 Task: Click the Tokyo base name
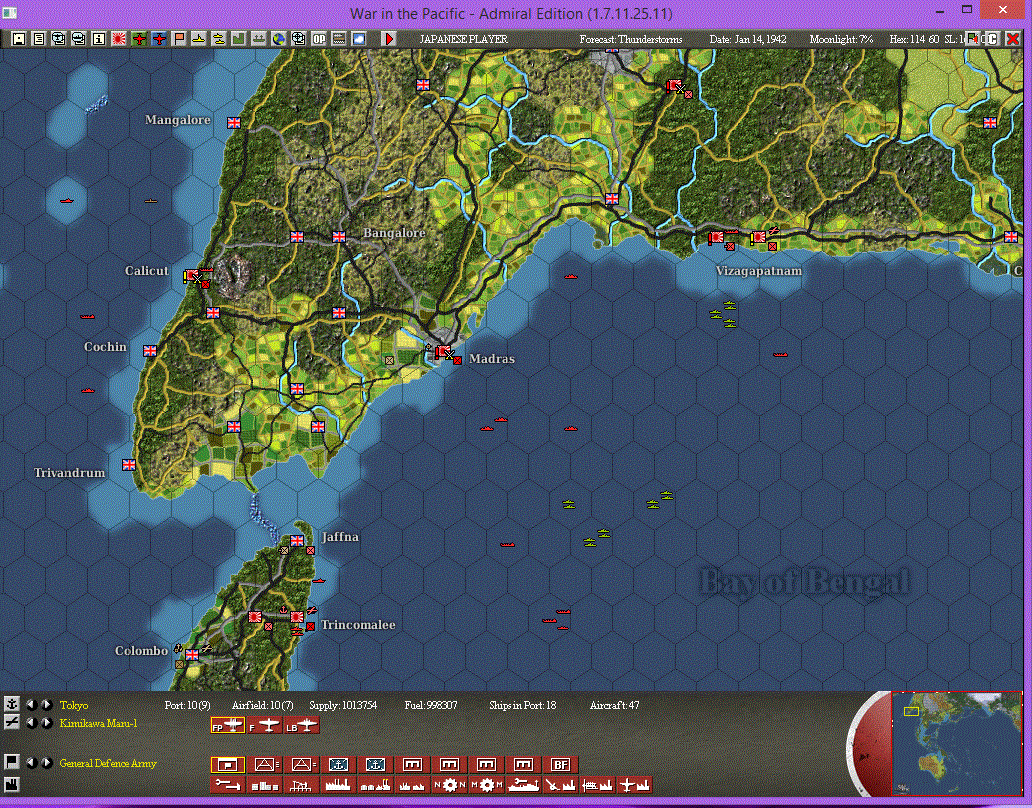pyautogui.click(x=74, y=705)
